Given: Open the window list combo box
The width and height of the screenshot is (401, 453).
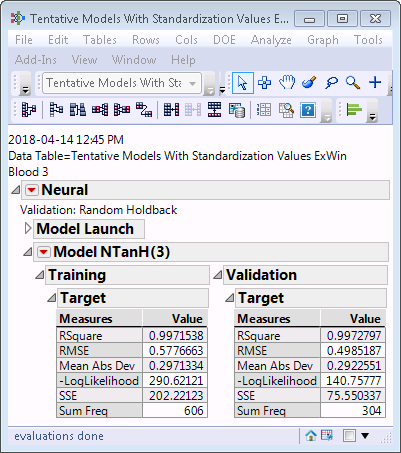Looking at the screenshot, I should (122, 83).
